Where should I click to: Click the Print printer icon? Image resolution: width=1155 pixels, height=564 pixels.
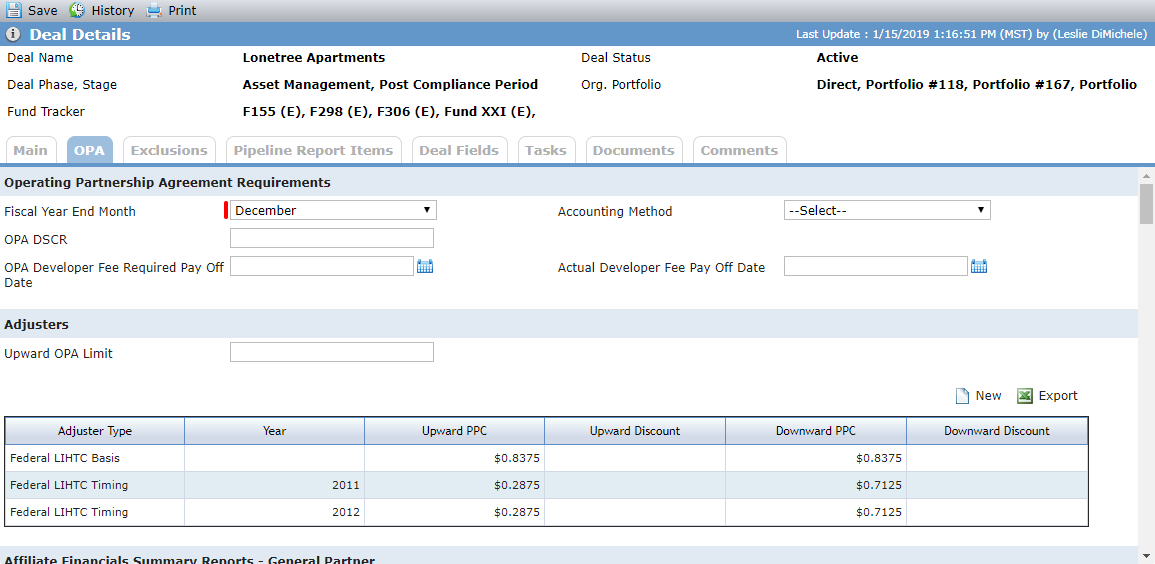pos(153,10)
